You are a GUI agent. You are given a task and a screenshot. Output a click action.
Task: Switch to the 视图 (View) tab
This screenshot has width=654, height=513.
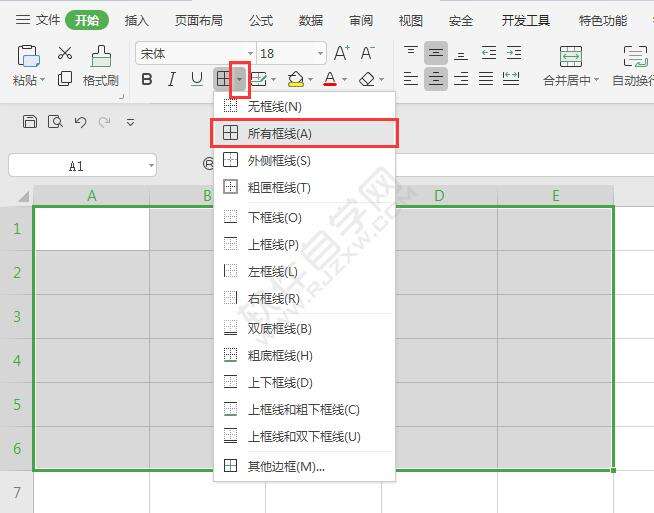click(411, 20)
